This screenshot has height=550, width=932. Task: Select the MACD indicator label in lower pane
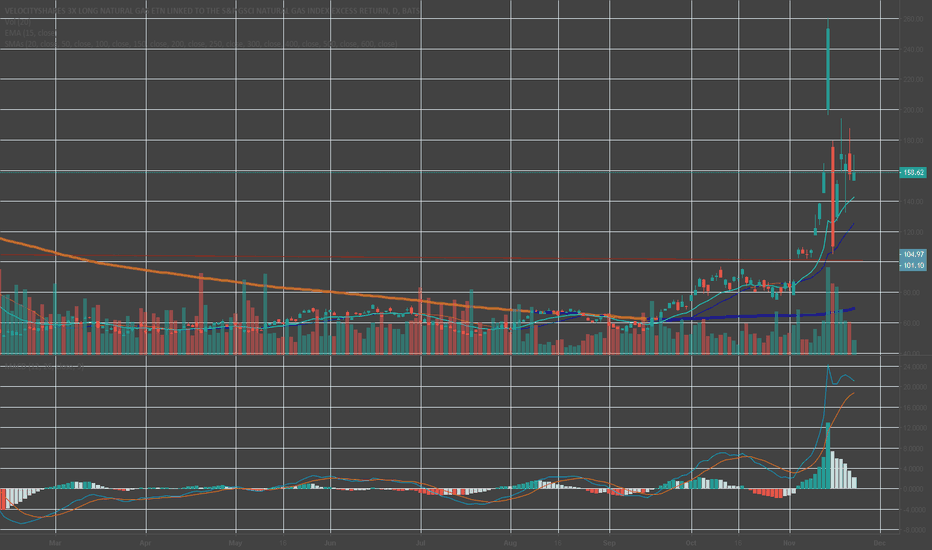click(x=44, y=366)
